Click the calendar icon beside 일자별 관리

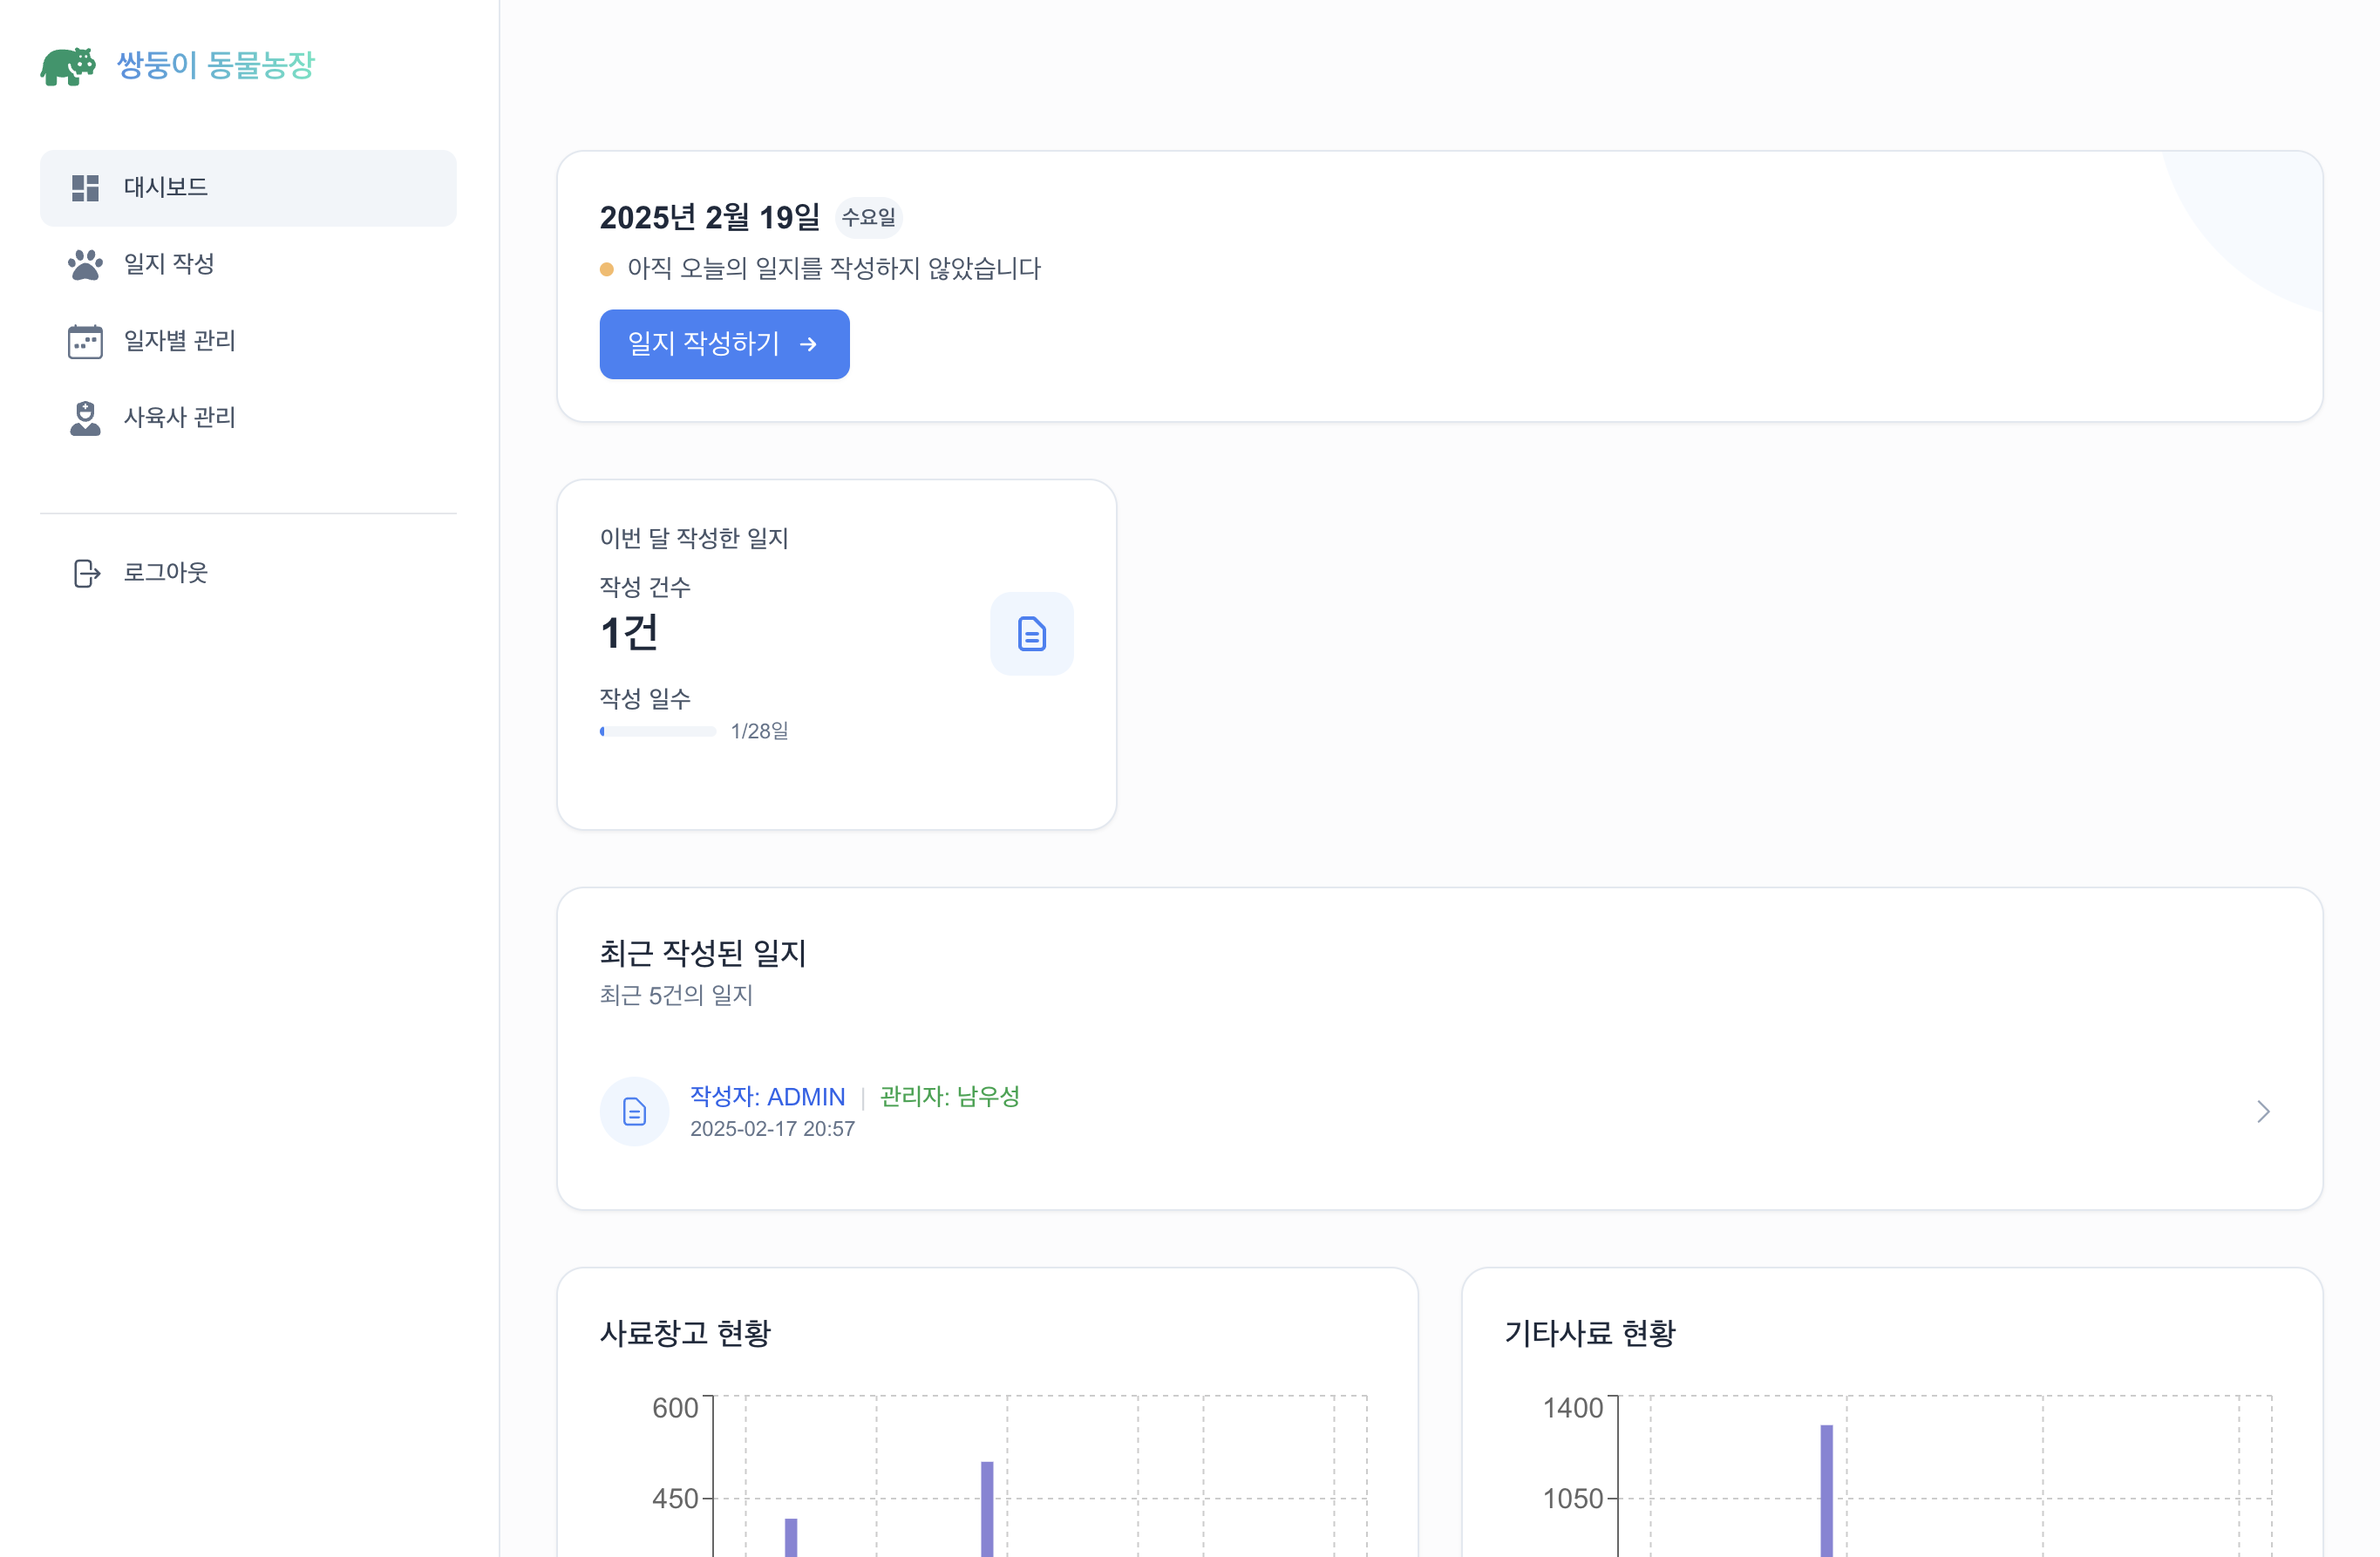point(85,341)
